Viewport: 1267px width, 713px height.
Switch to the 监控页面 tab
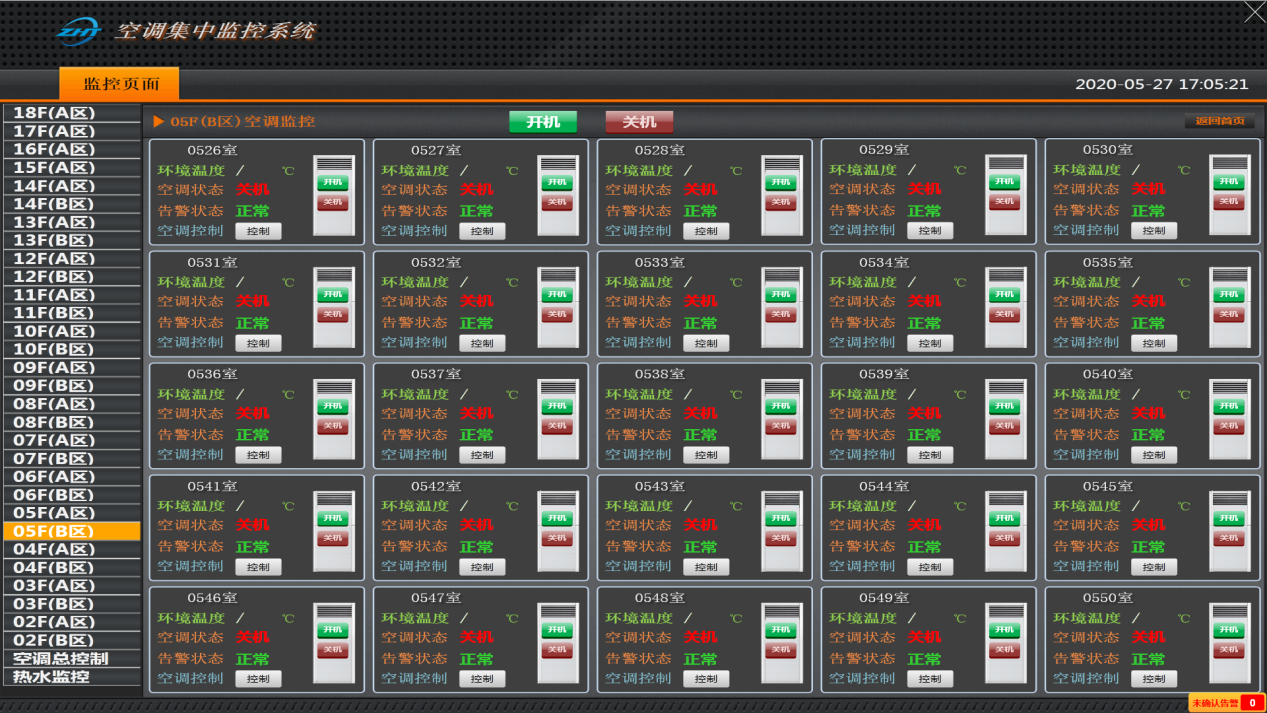(x=118, y=83)
